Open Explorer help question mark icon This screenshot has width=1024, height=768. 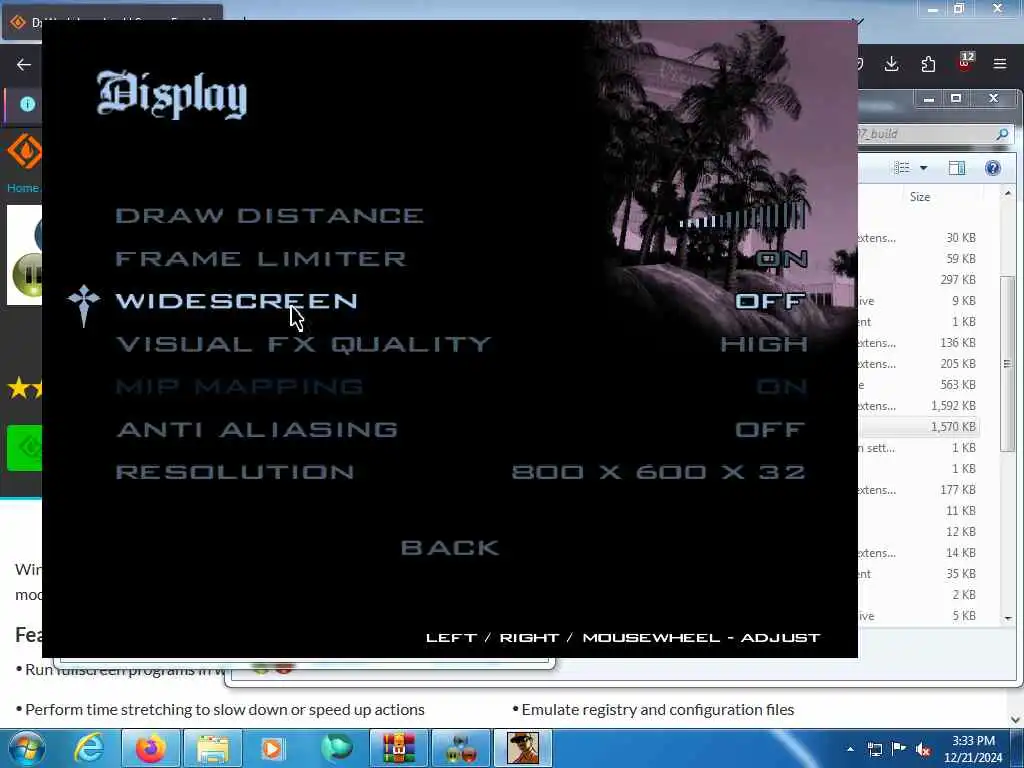coord(993,168)
